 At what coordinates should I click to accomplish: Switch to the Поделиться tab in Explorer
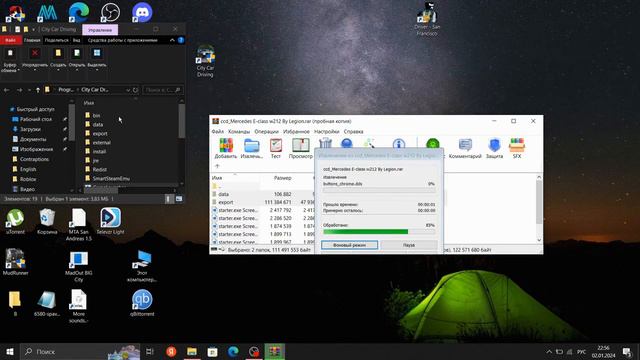[x=56, y=40]
